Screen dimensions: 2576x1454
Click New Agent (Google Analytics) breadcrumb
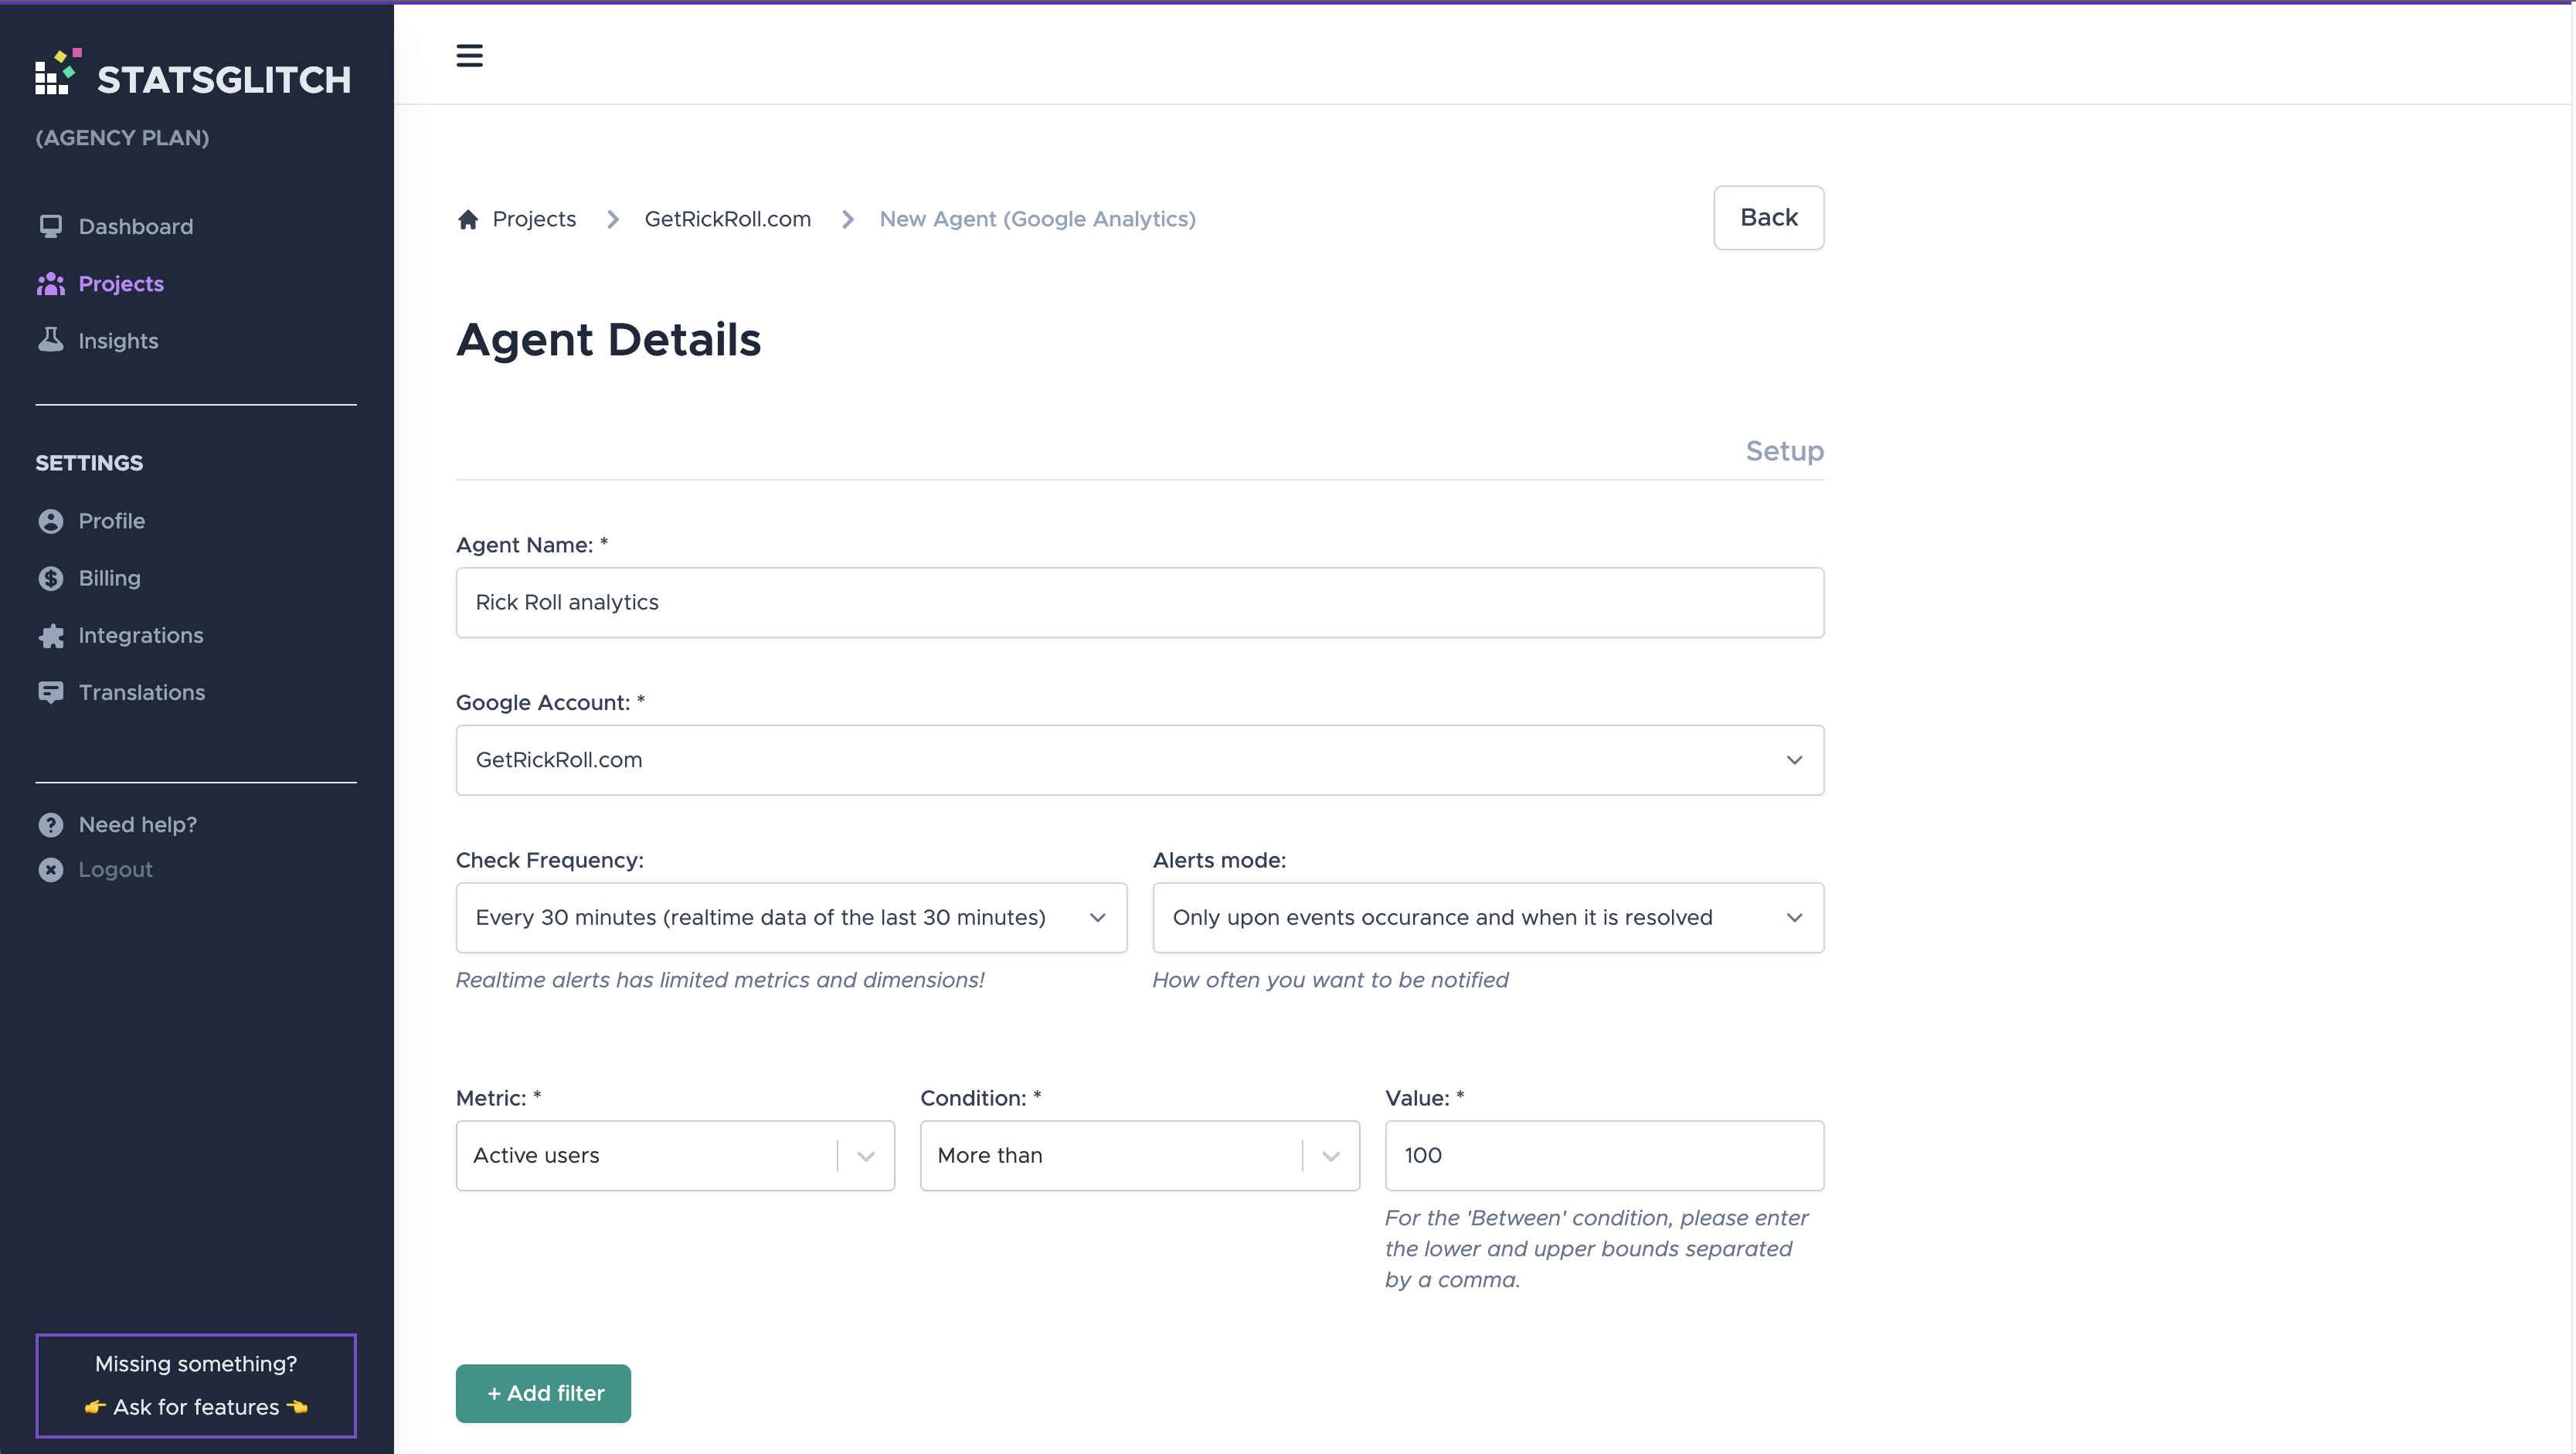point(1038,219)
